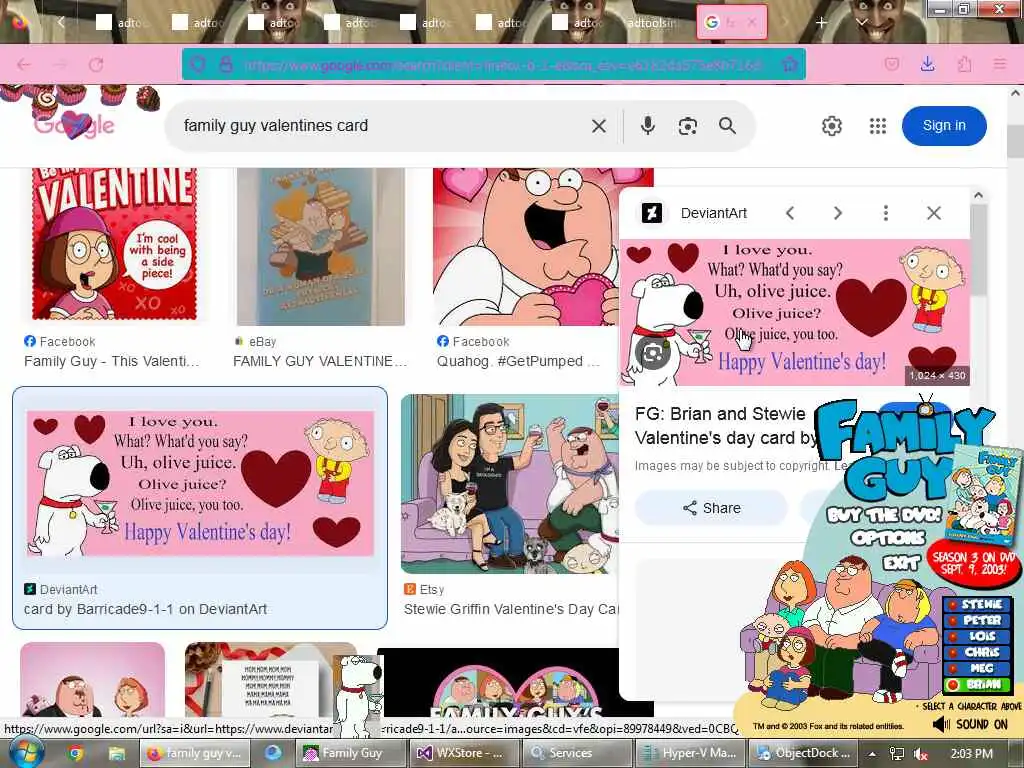Open Meg Valentine Facebook image result

tap(114, 244)
